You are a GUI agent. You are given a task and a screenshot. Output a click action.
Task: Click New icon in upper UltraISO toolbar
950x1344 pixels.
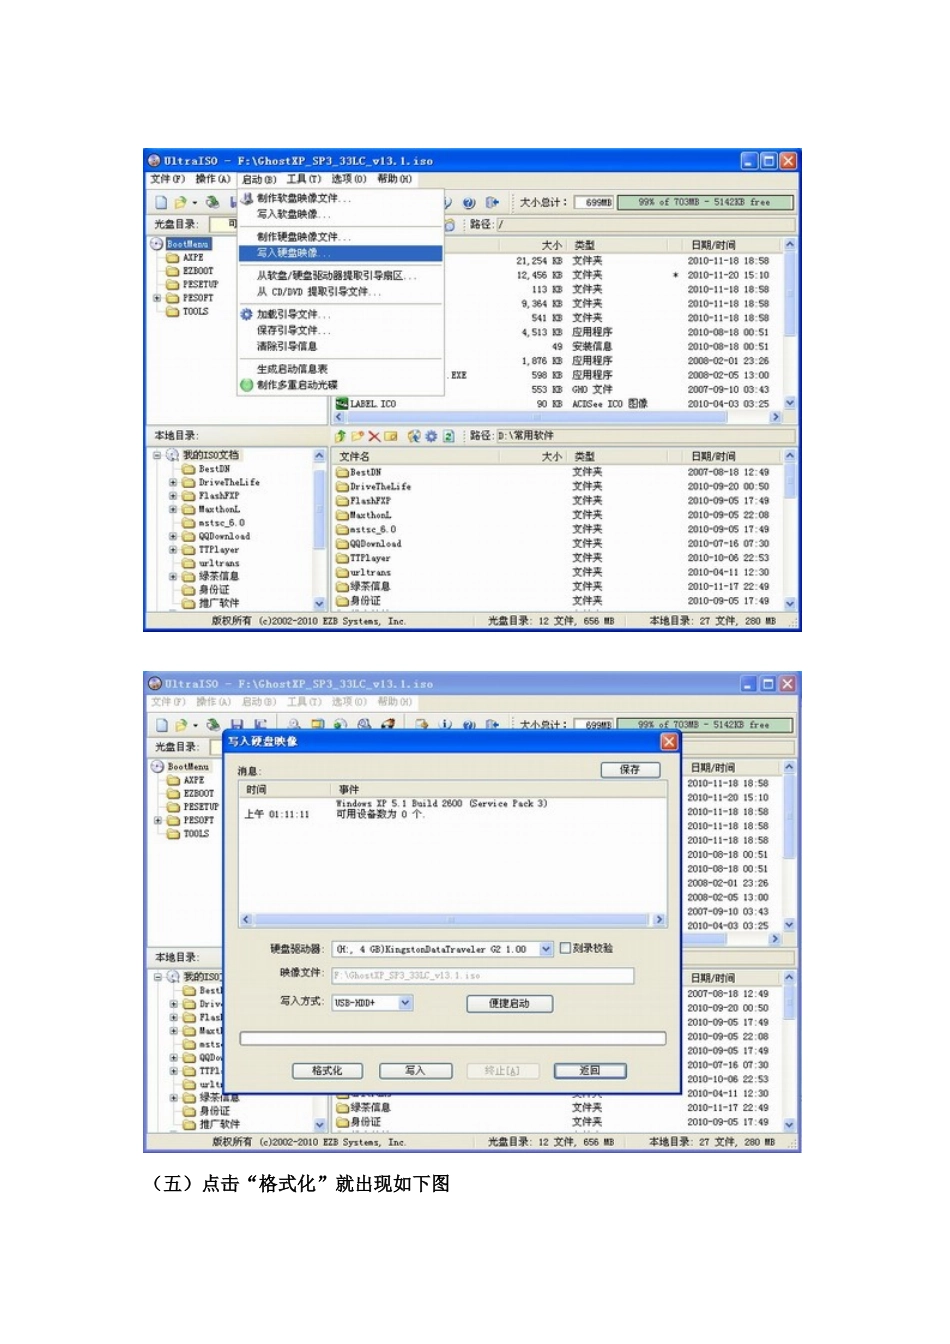tap(161, 202)
